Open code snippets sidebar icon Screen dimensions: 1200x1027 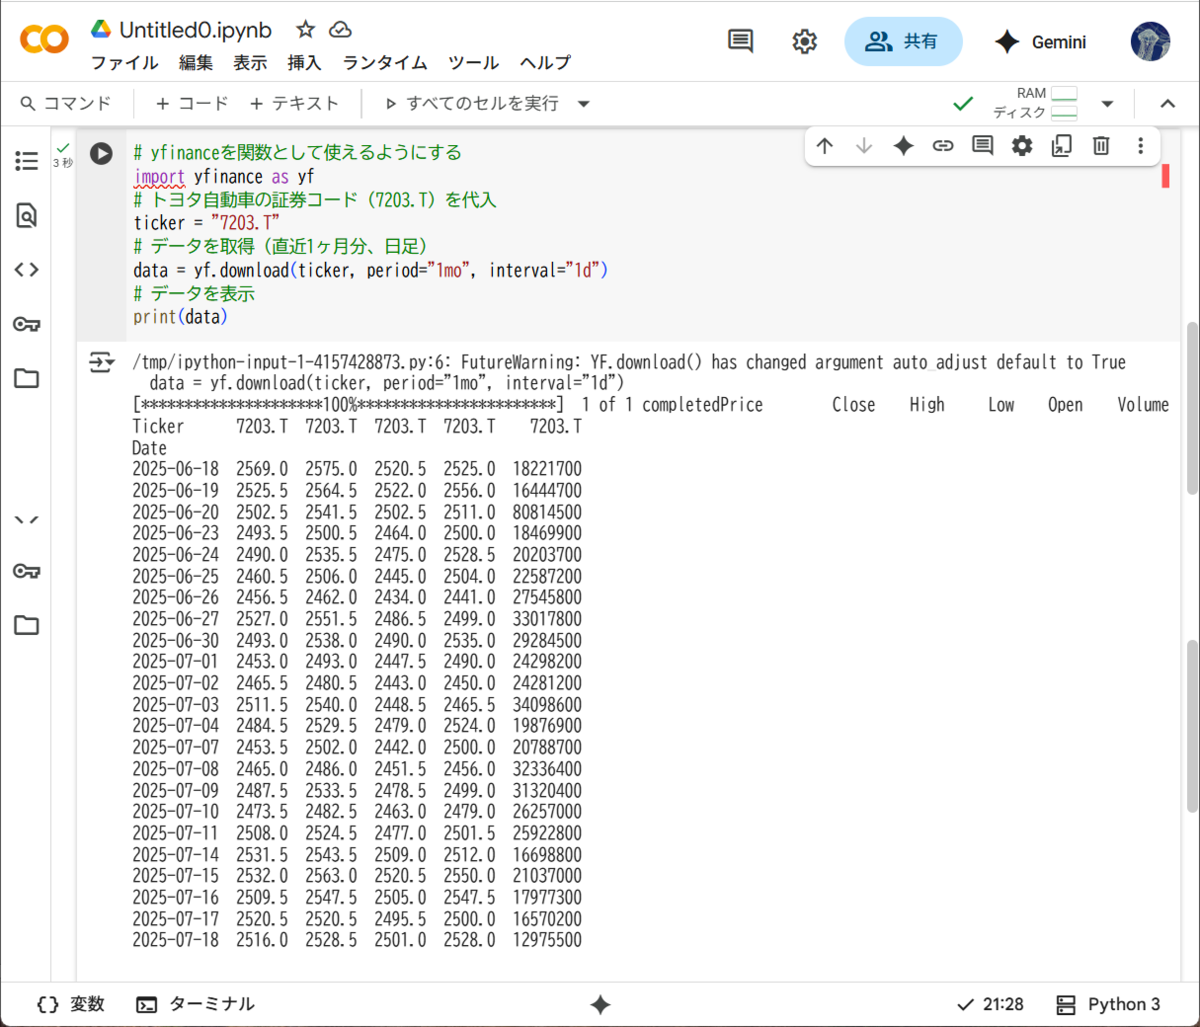click(26, 269)
